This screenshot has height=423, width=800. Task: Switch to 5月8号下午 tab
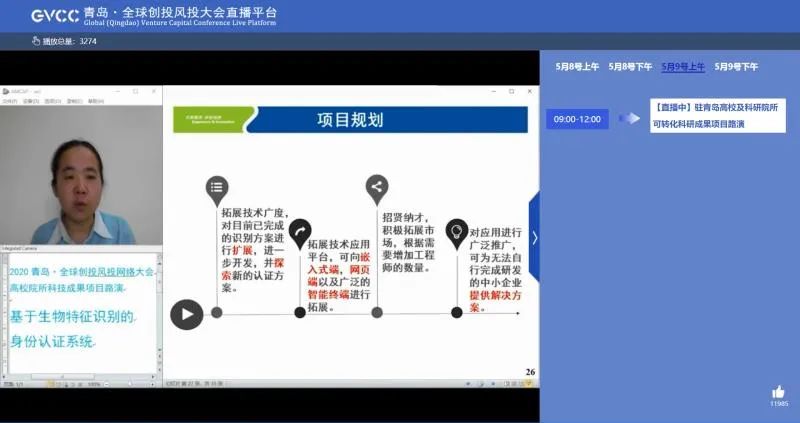[630, 67]
